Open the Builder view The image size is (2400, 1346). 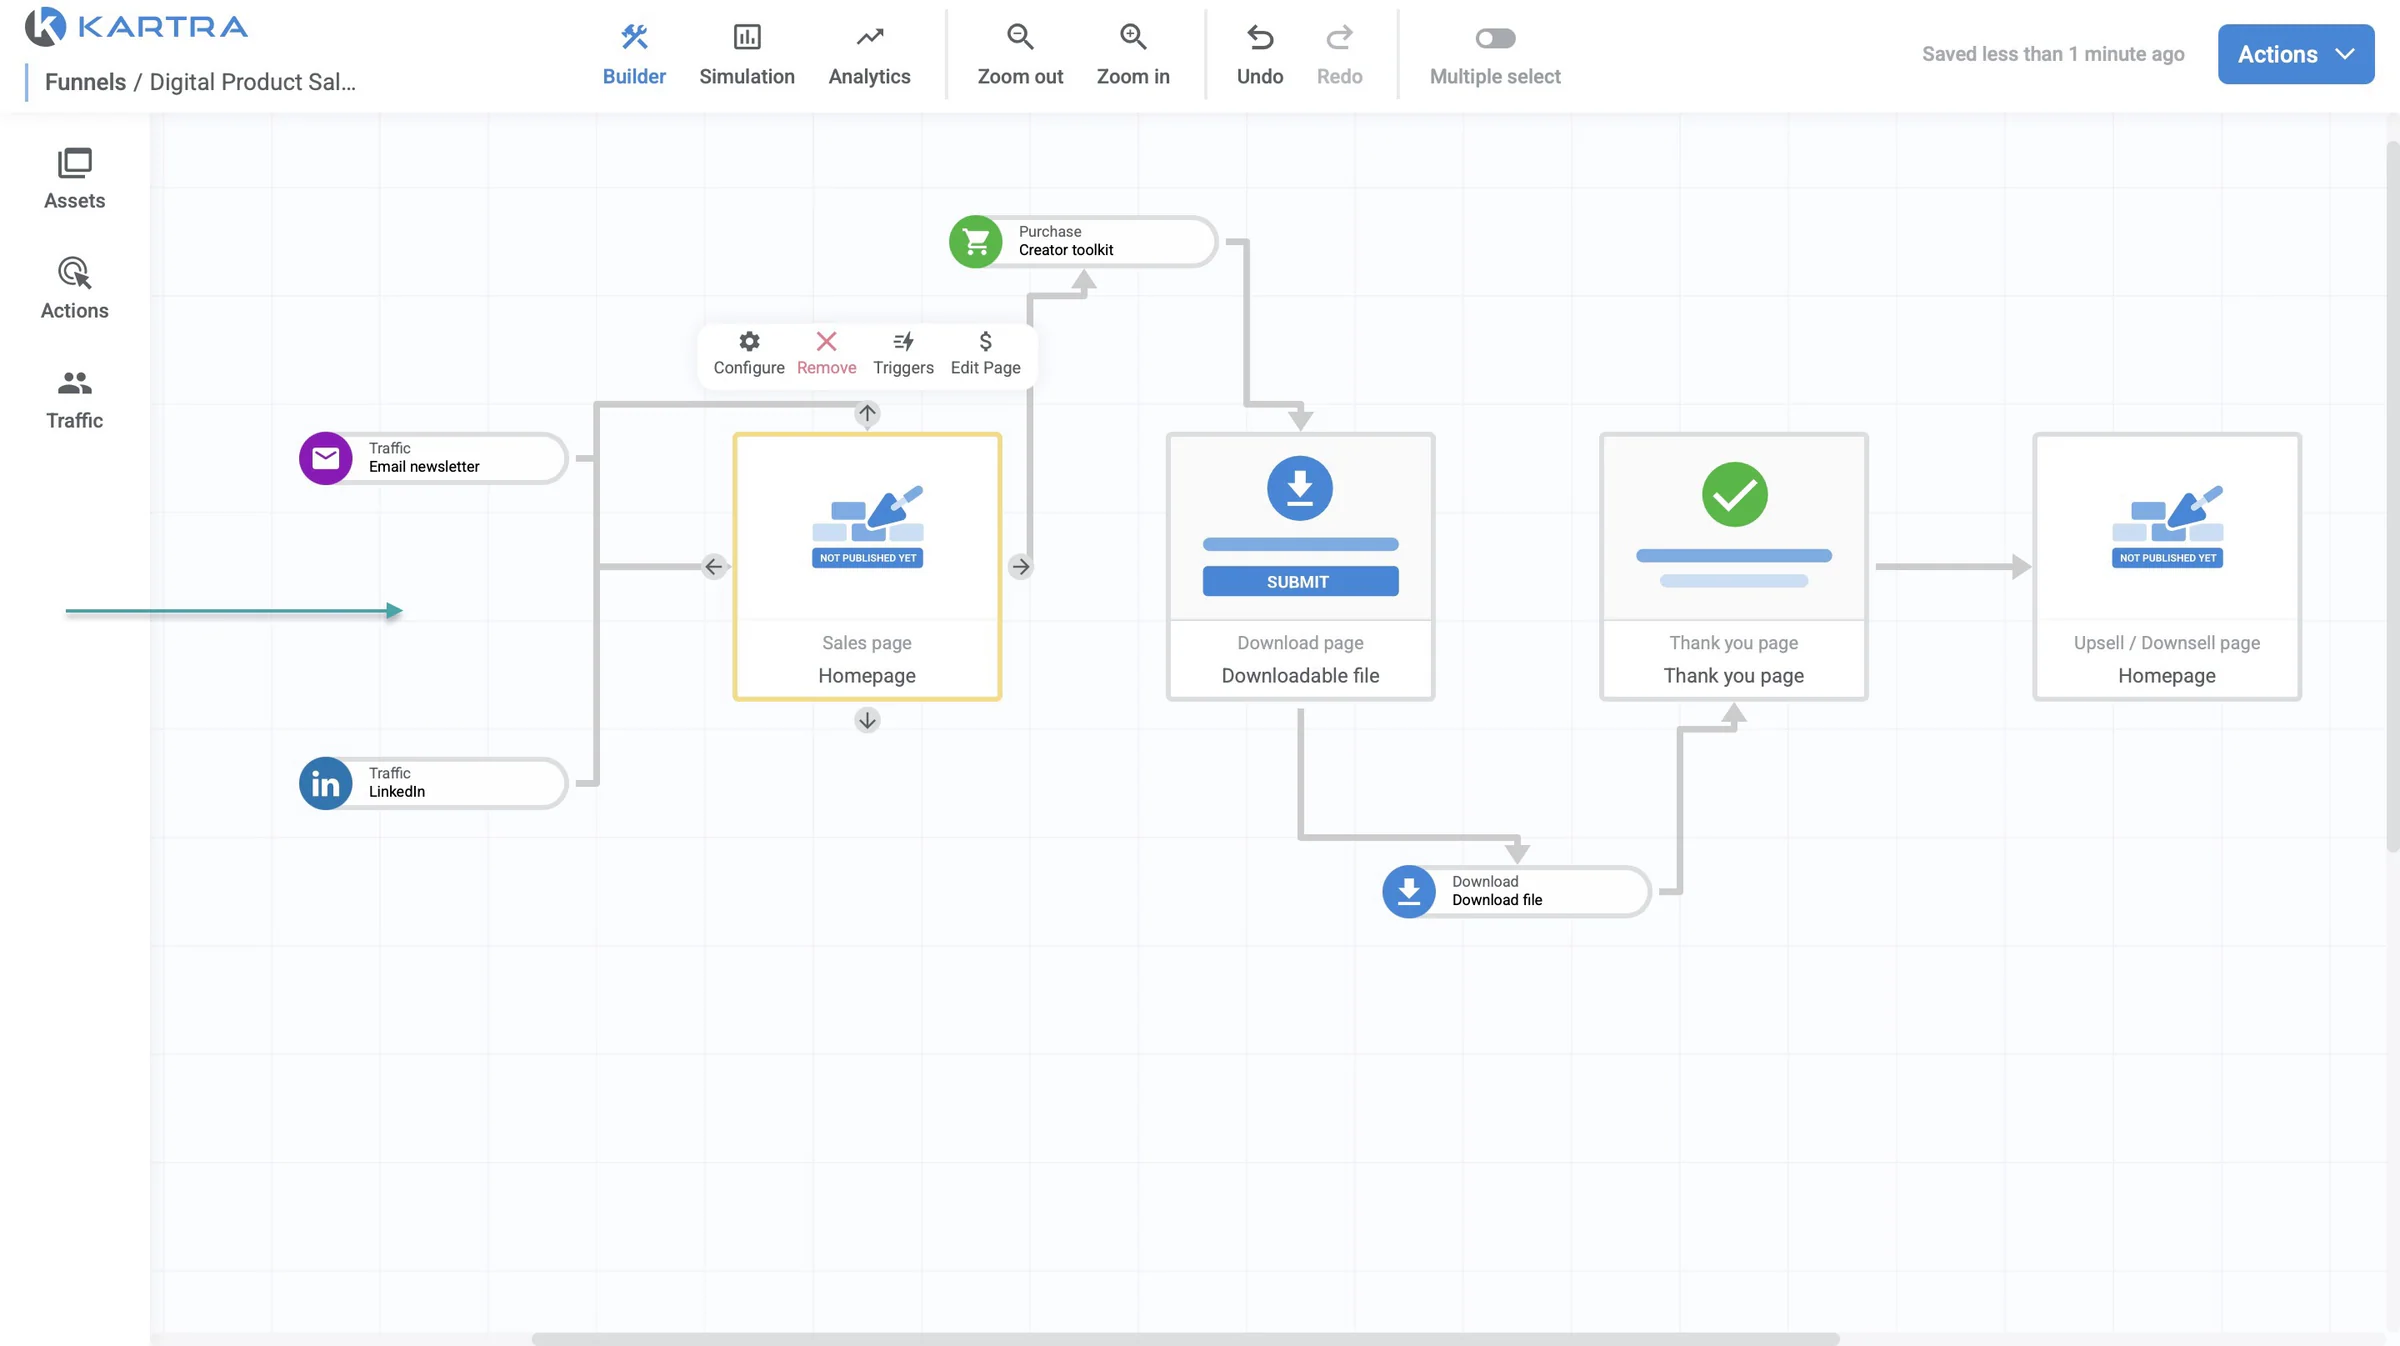(x=634, y=55)
